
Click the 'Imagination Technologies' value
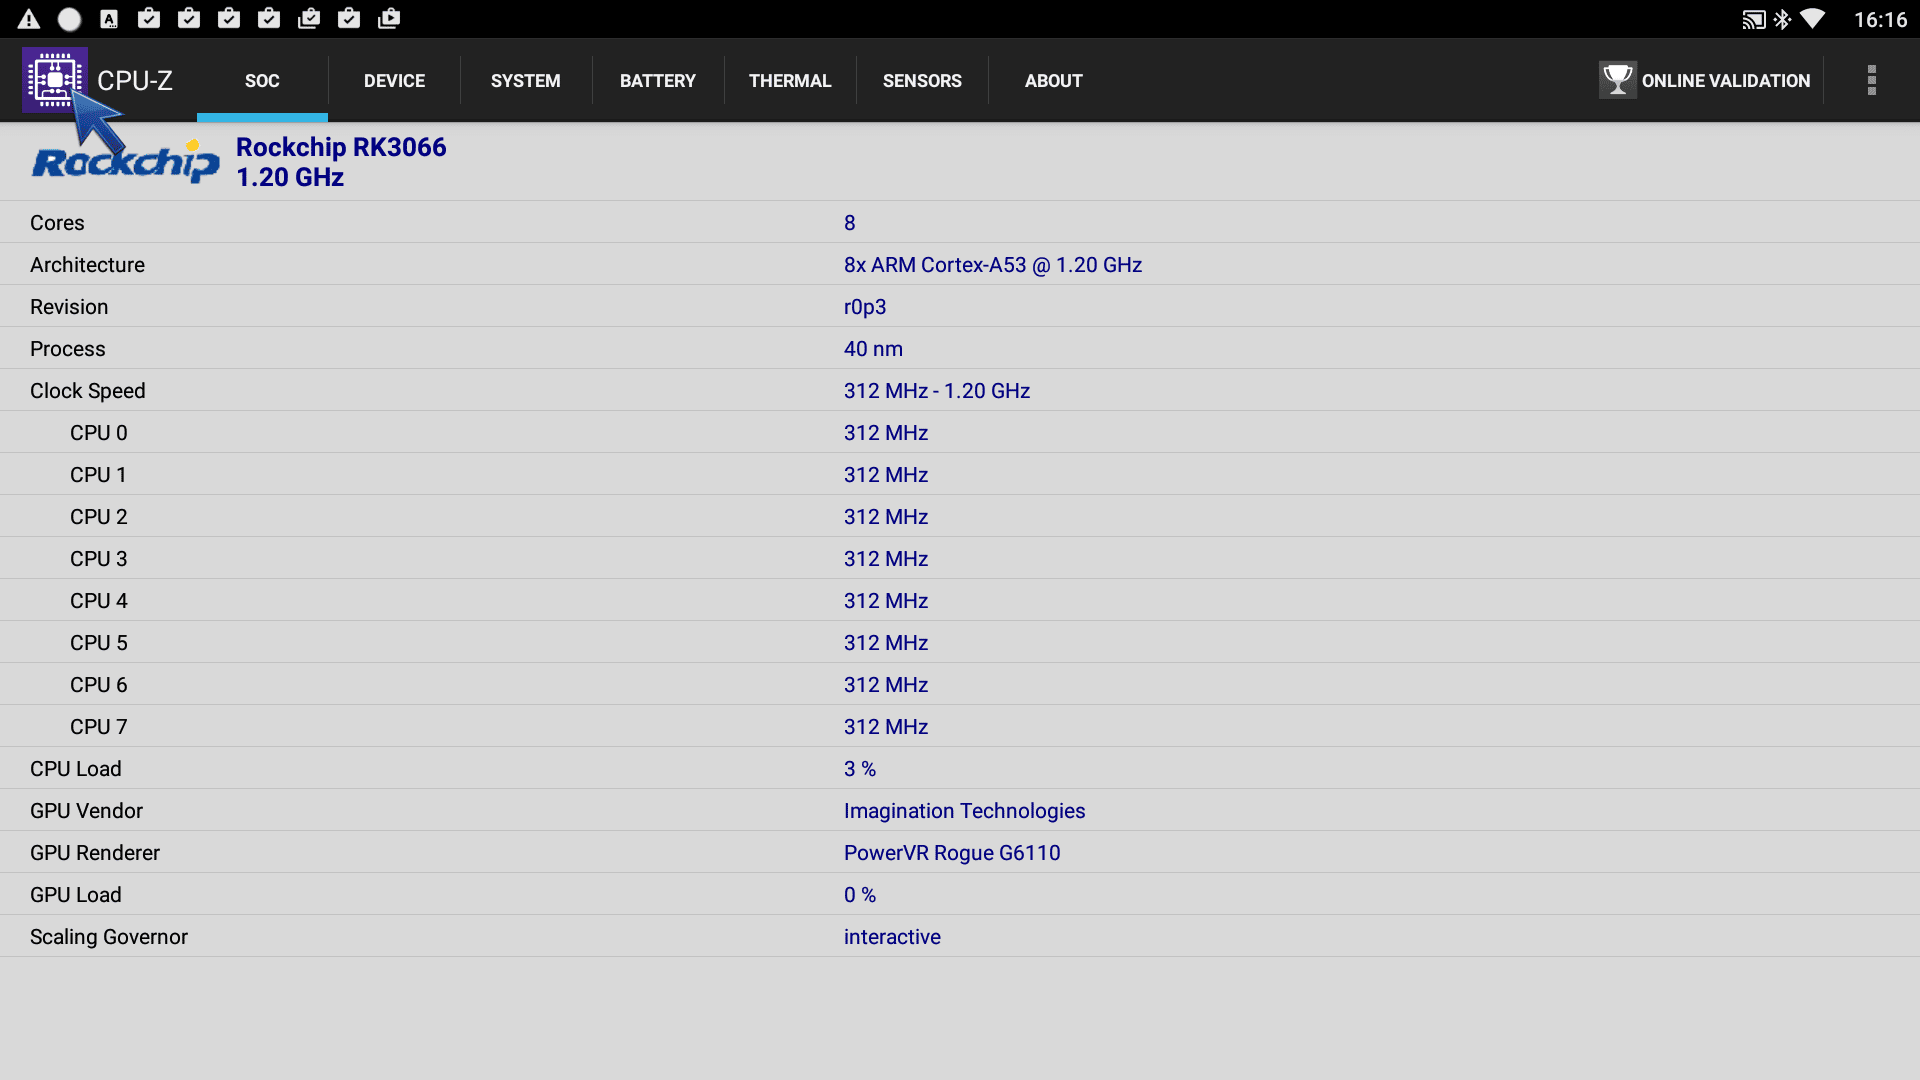pyautogui.click(x=964, y=811)
